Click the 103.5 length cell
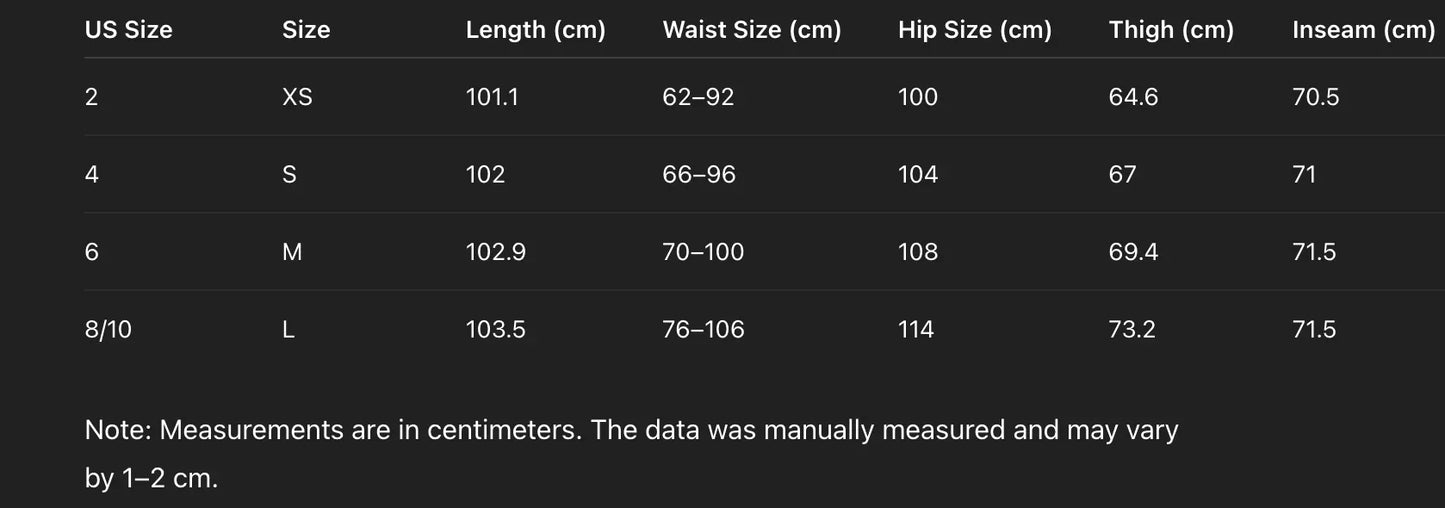 495,329
